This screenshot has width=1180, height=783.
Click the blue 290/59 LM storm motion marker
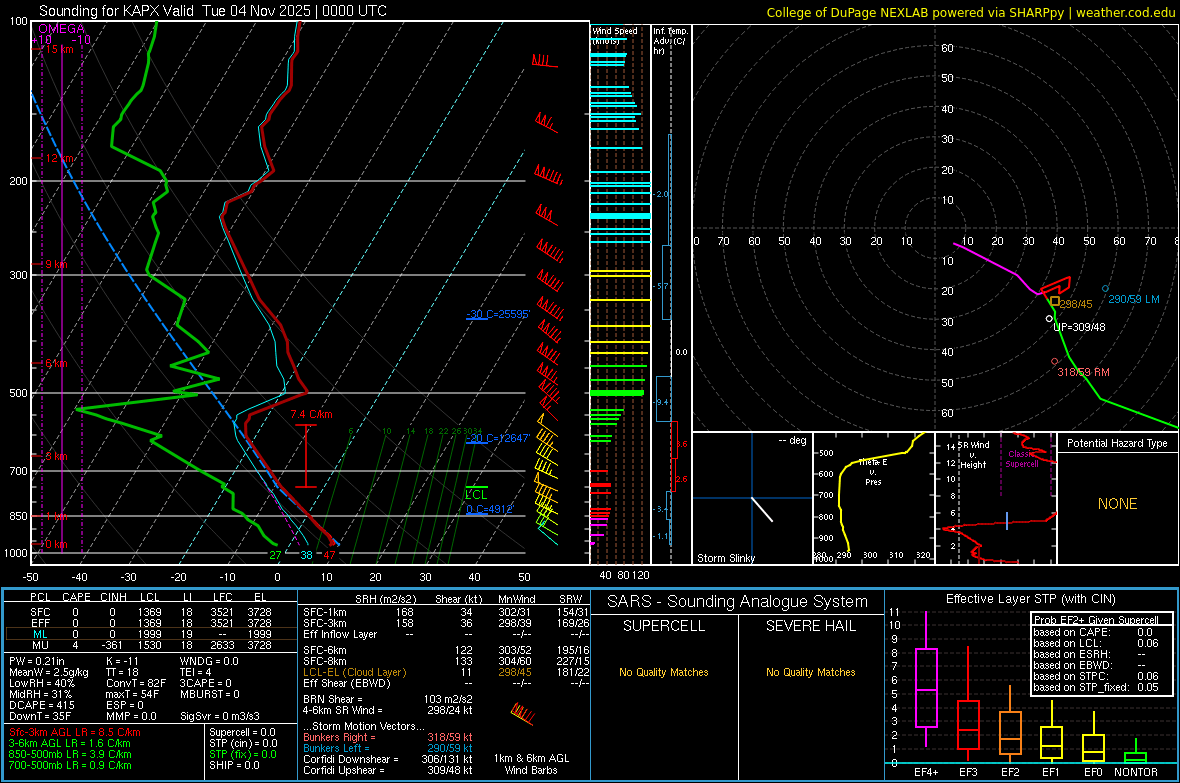pyautogui.click(x=1105, y=288)
